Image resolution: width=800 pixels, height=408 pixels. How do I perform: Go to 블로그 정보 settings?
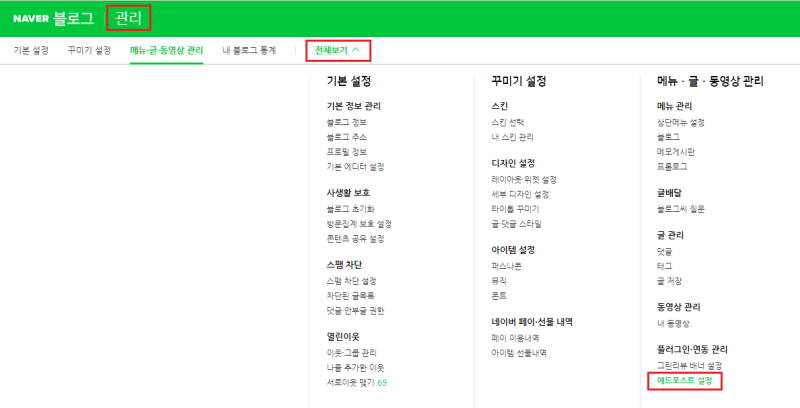point(346,122)
